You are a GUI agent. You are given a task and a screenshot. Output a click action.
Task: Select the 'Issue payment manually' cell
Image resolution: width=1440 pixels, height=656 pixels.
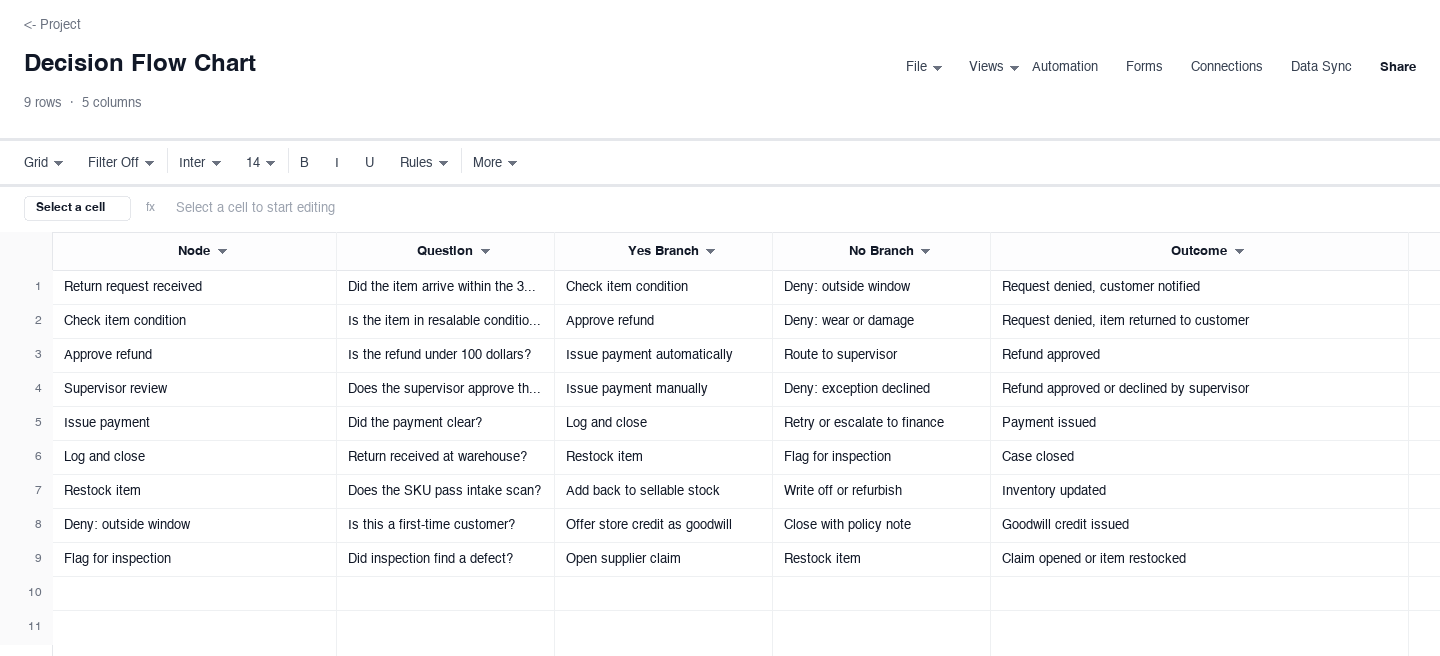click(663, 389)
